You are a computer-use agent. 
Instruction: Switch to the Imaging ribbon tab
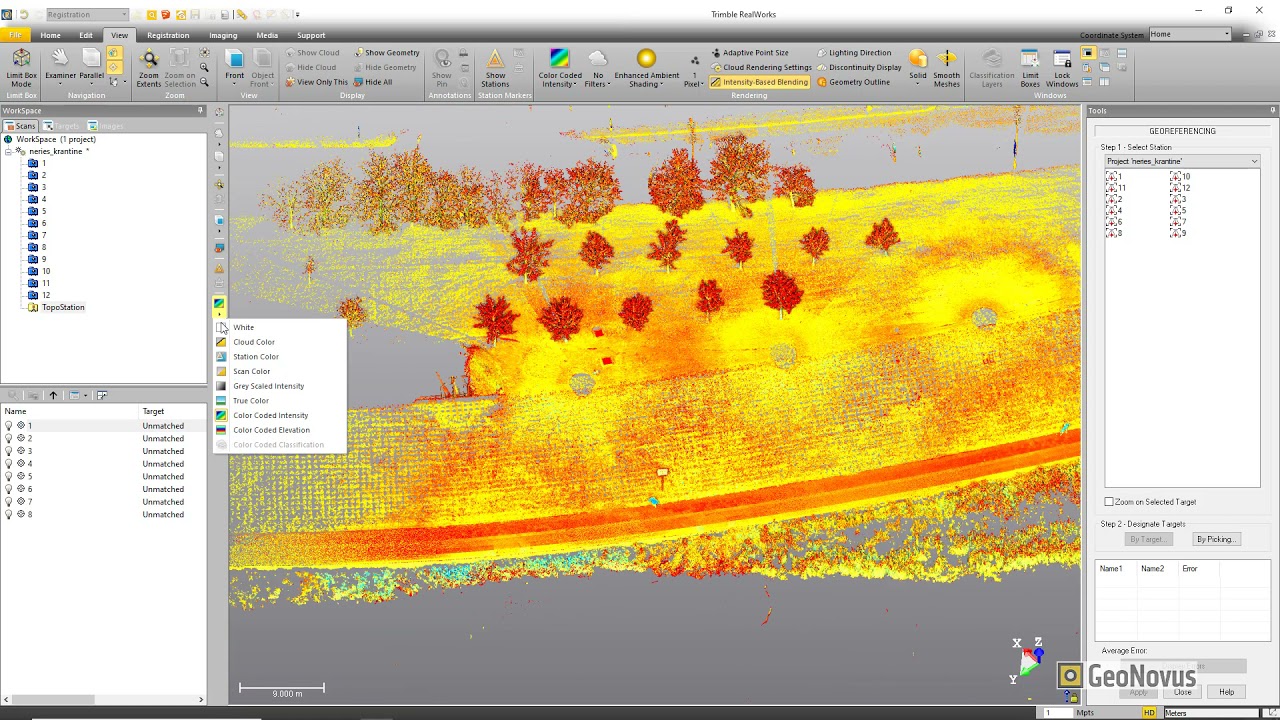coord(223,35)
